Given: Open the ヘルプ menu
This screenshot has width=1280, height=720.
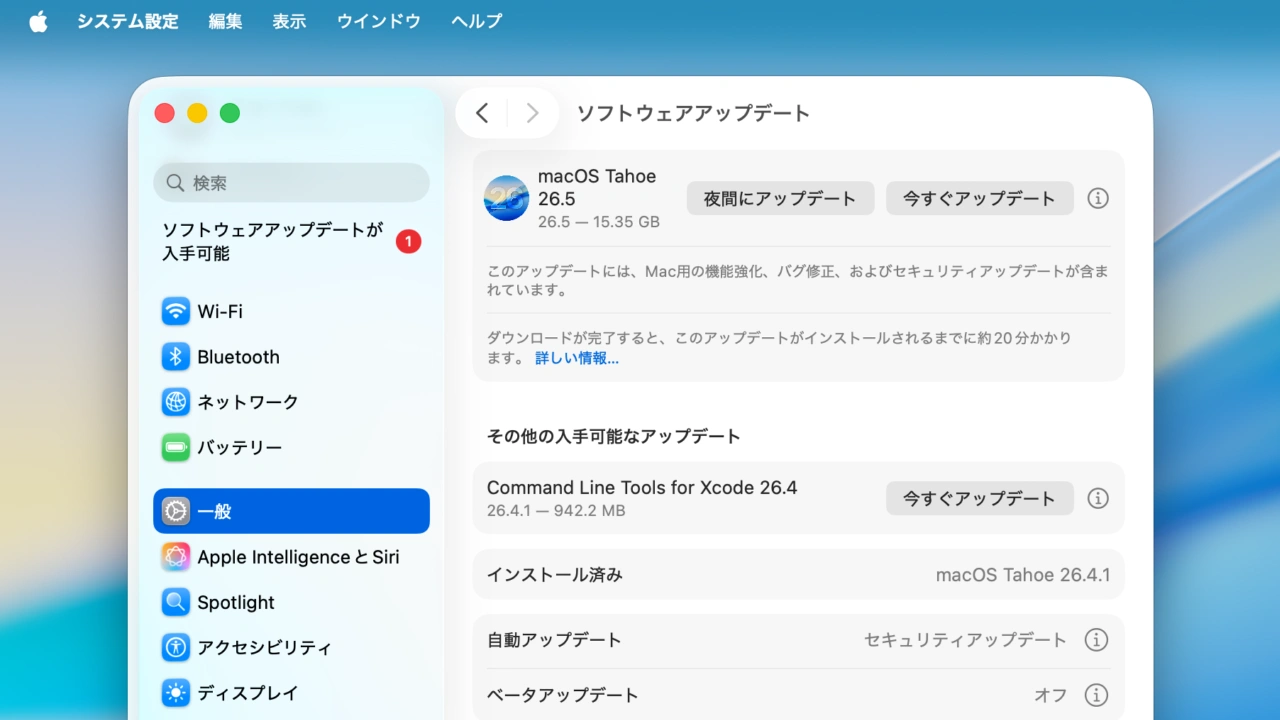Looking at the screenshot, I should (x=476, y=21).
